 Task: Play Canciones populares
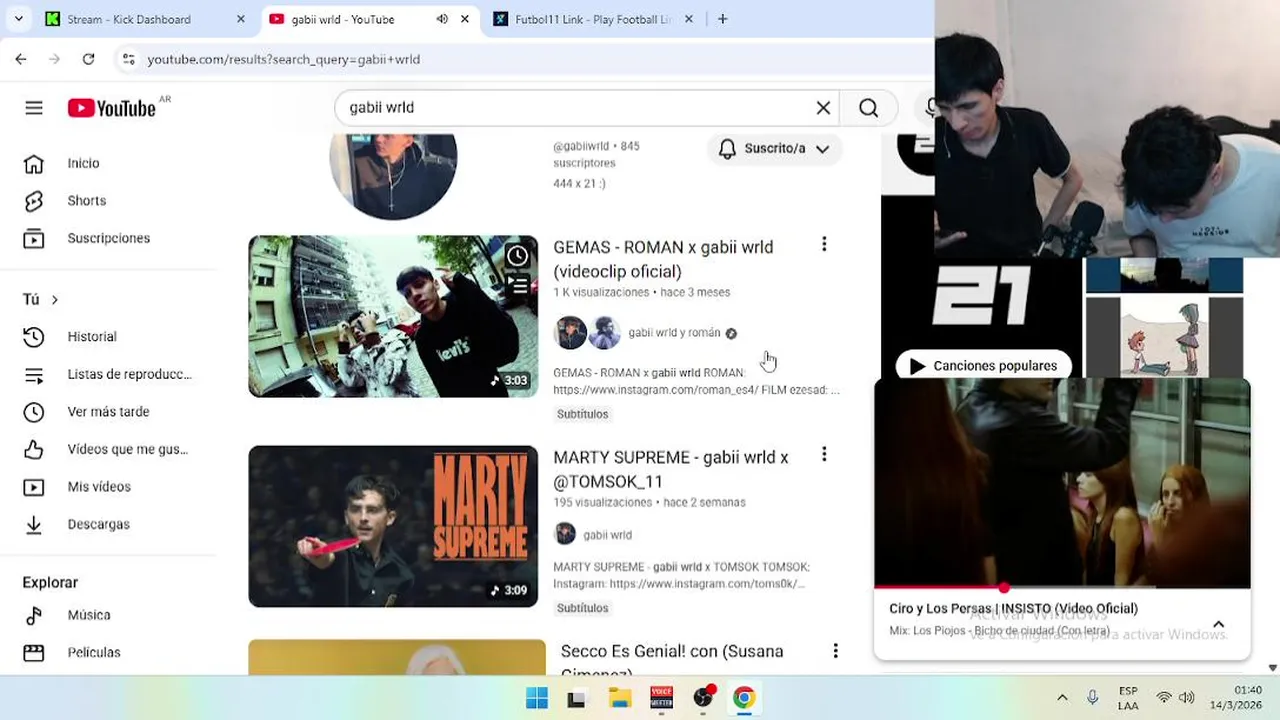[x=984, y=366]
